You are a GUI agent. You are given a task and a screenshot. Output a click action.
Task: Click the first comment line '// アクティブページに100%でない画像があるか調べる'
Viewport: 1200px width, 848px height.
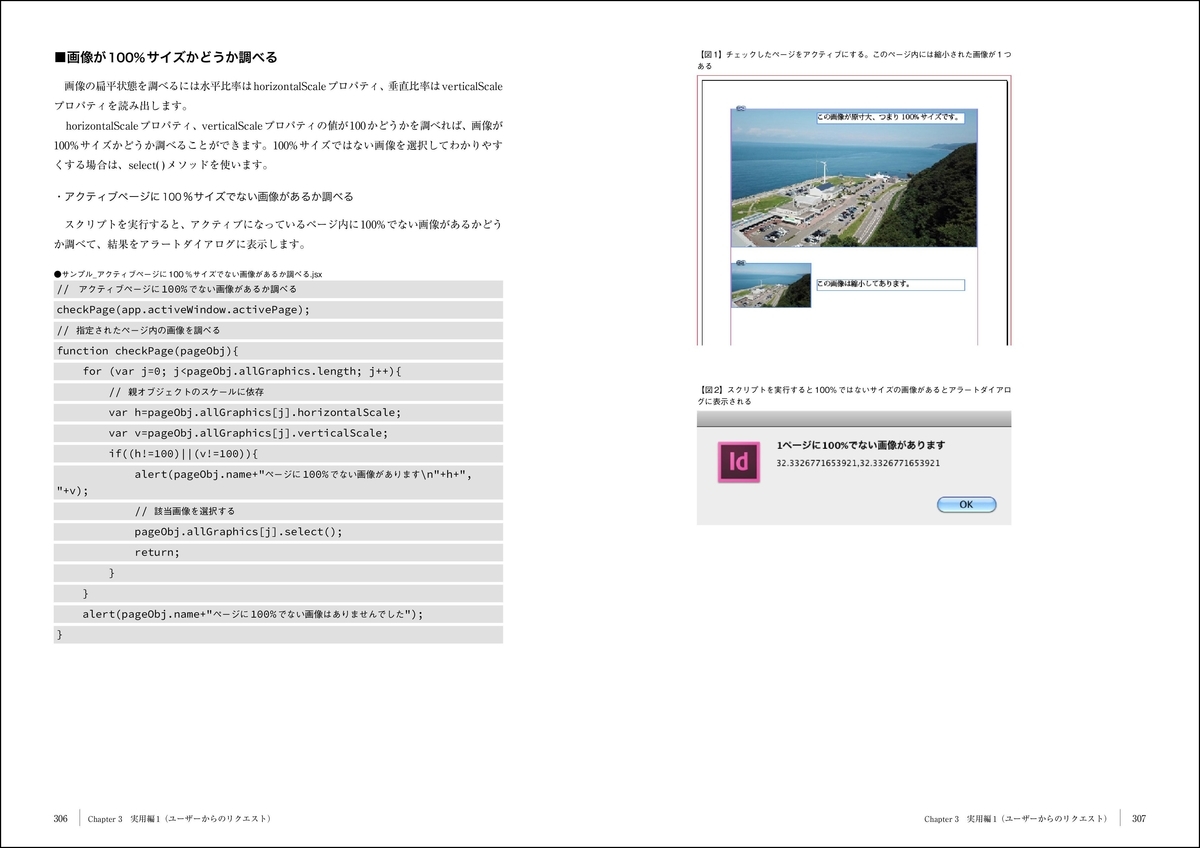pyautogui.click(x=278, y=289)
